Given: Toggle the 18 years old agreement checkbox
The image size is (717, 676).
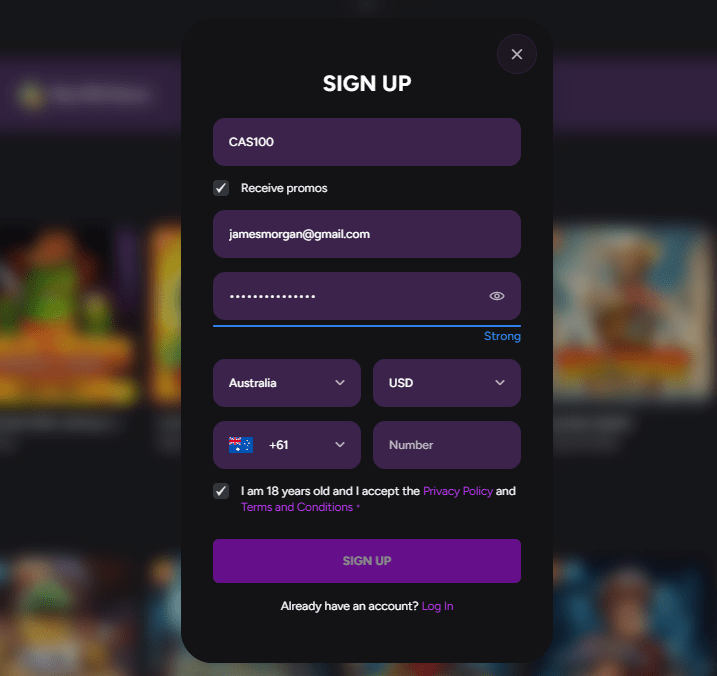Looking at the screenshot, I should [221, 491].
